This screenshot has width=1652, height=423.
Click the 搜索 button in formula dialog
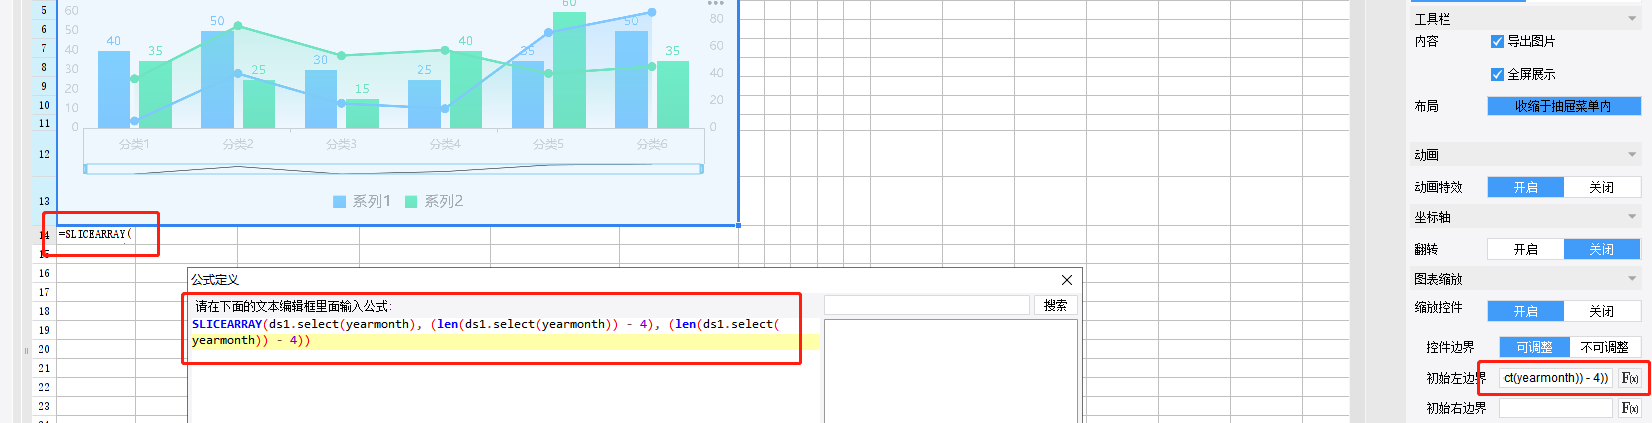(x=1055, y=306)
